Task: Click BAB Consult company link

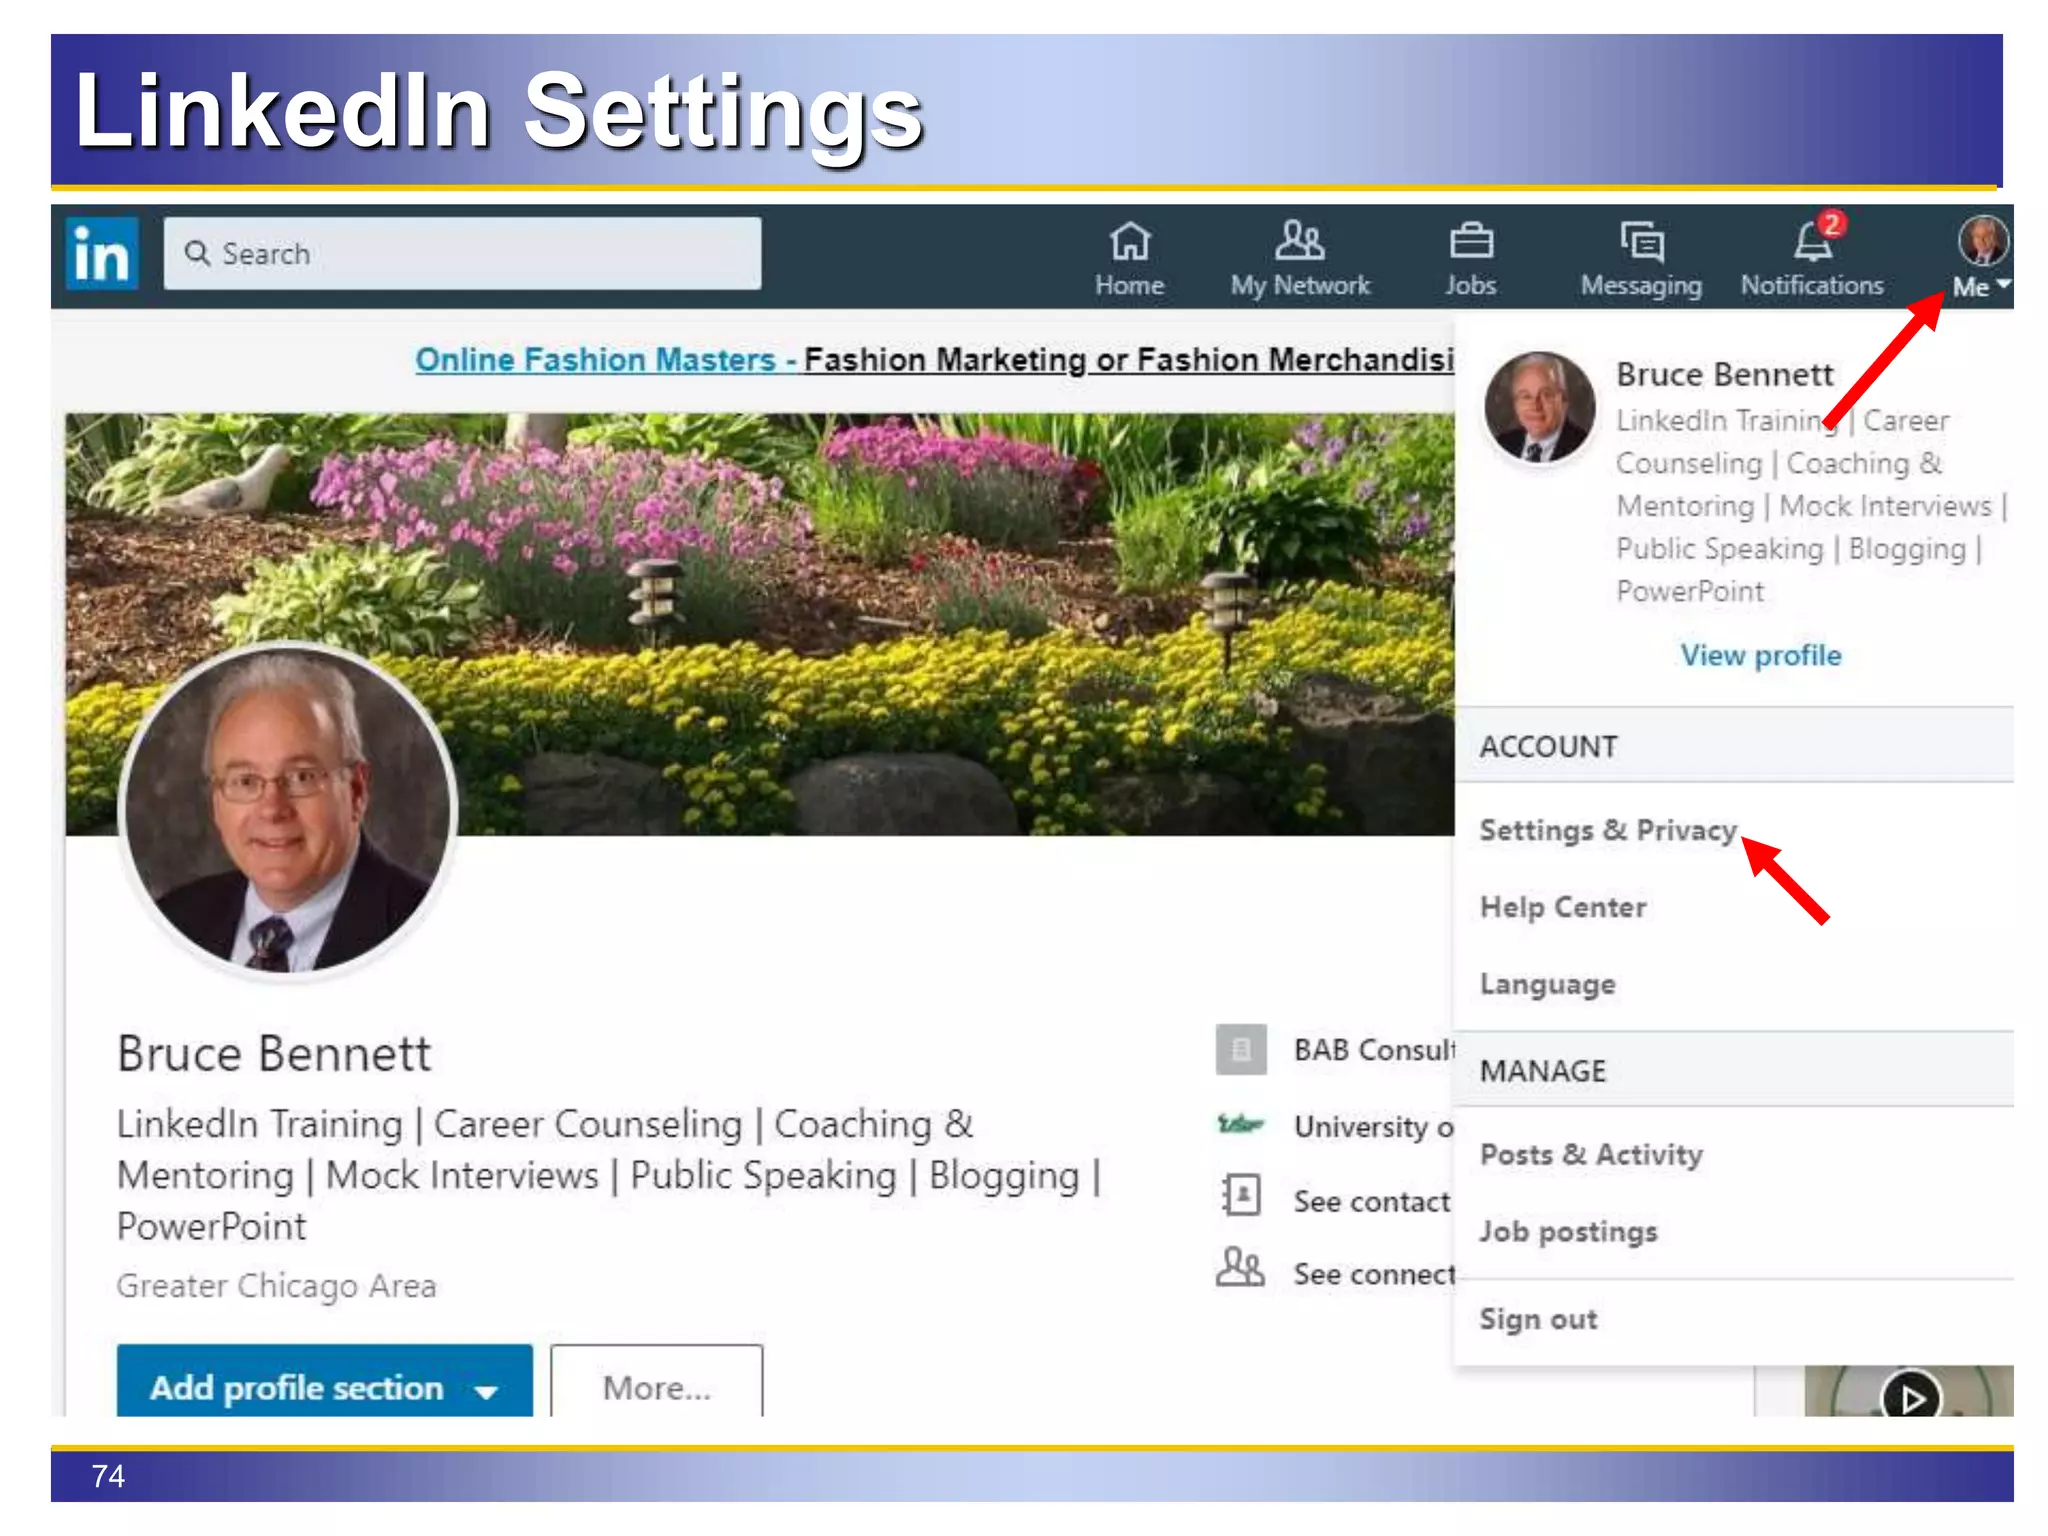Action: tap(1374, 1050)
